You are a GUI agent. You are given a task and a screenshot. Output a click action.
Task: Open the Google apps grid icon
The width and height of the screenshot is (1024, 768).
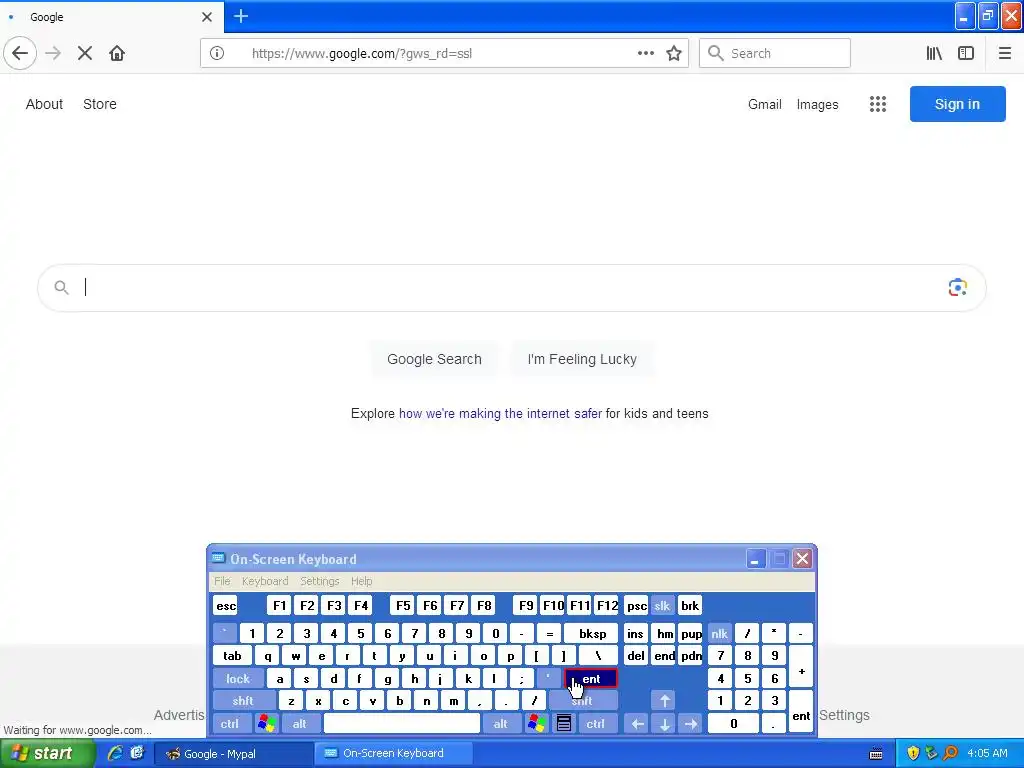pyautogui.click(x=878, y=104)
